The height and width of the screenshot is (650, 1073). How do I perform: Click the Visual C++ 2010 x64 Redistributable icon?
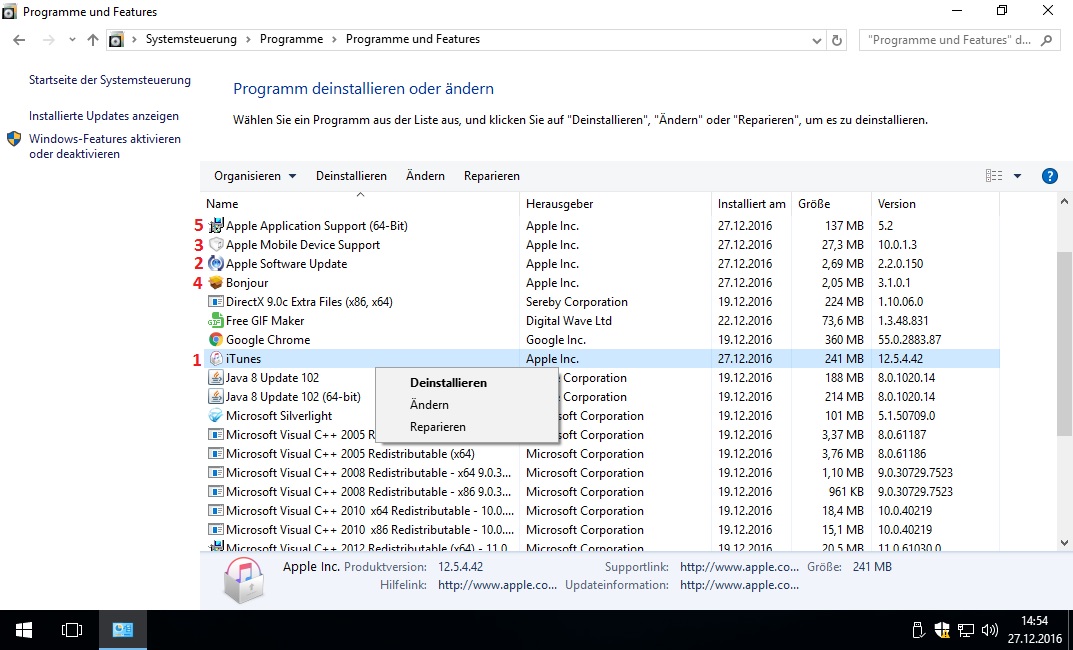point(216,510)
